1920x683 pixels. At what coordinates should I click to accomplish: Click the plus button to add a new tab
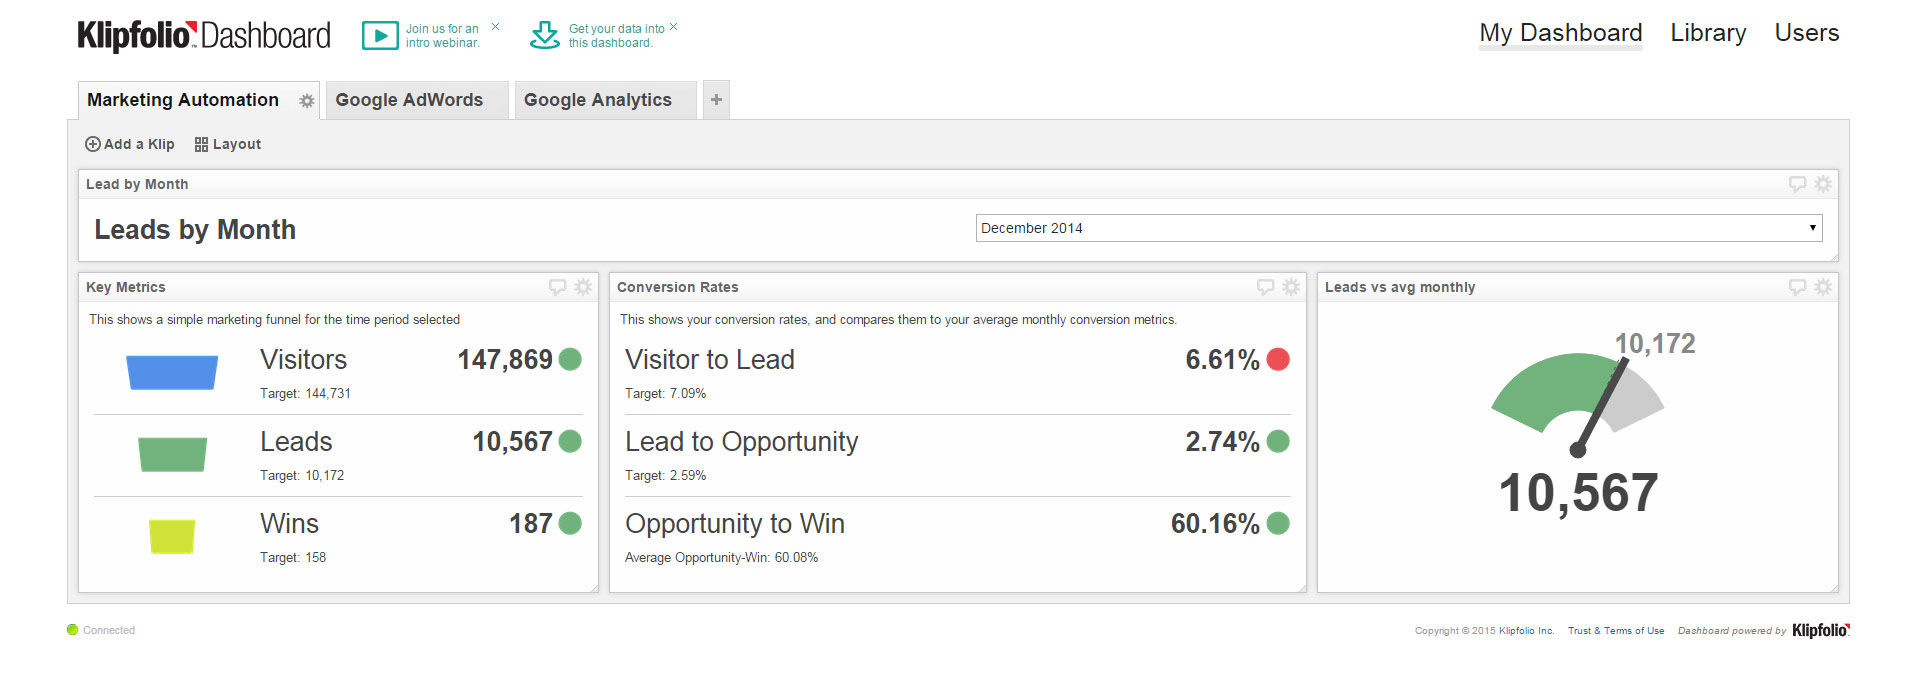point(716,100)
